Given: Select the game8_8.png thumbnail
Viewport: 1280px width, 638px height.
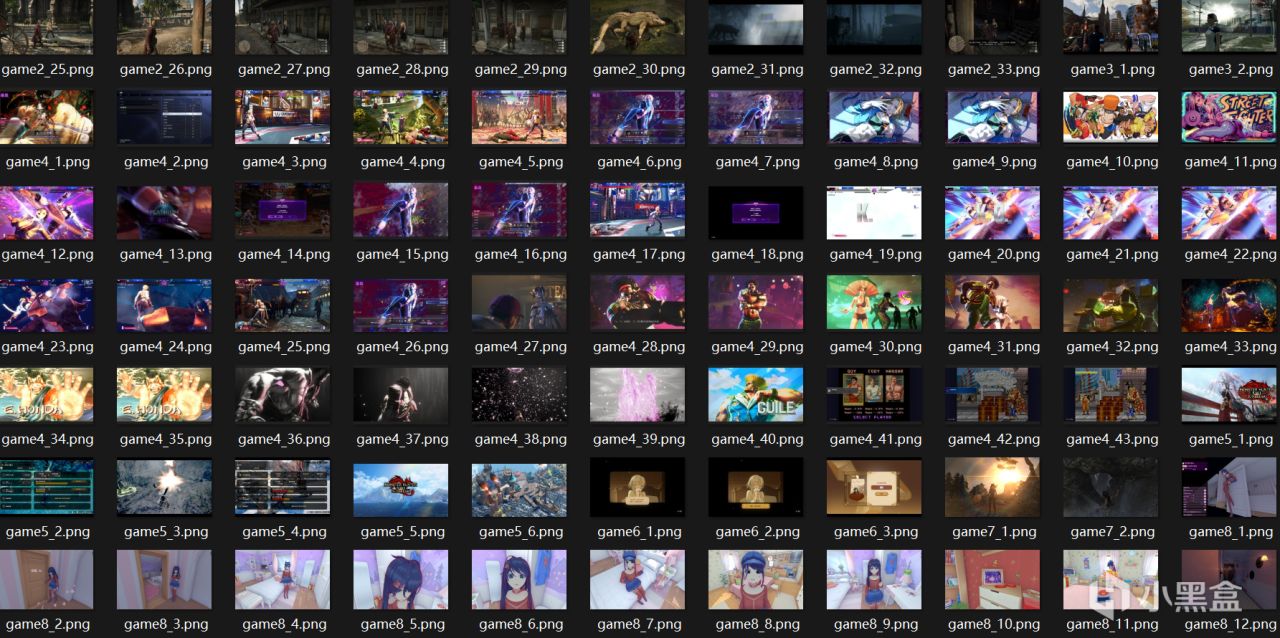Looking at the screenshot, I should [x=756, y=579].
